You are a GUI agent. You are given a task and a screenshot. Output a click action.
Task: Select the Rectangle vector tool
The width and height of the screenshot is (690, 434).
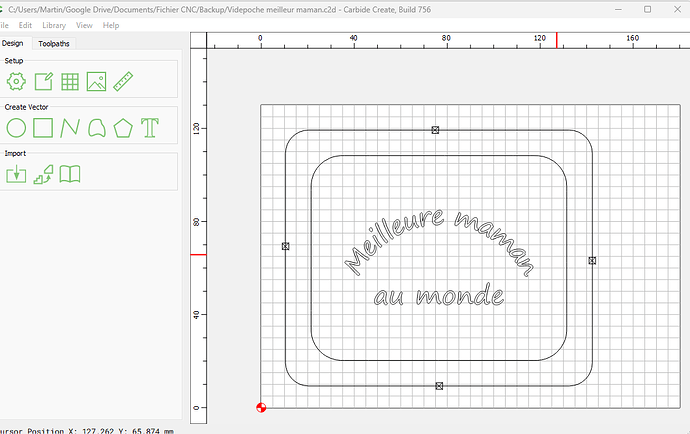tap(43, 128)
